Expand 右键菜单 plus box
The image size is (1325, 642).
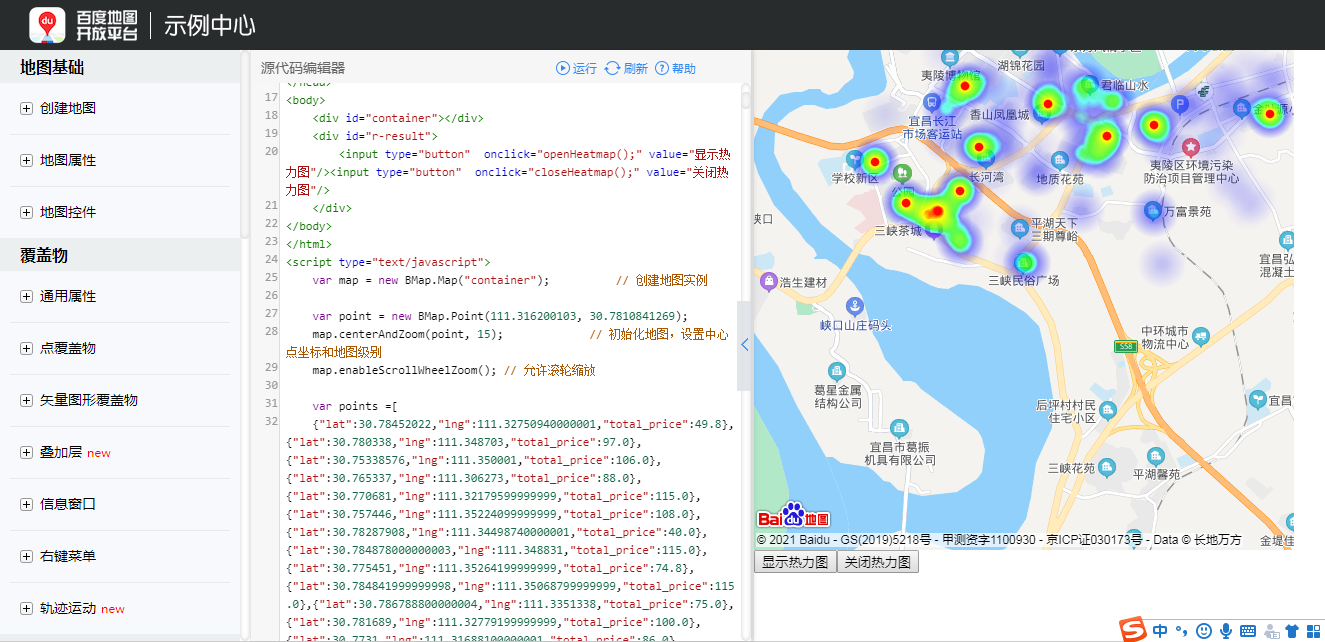[x=27, y=556]
